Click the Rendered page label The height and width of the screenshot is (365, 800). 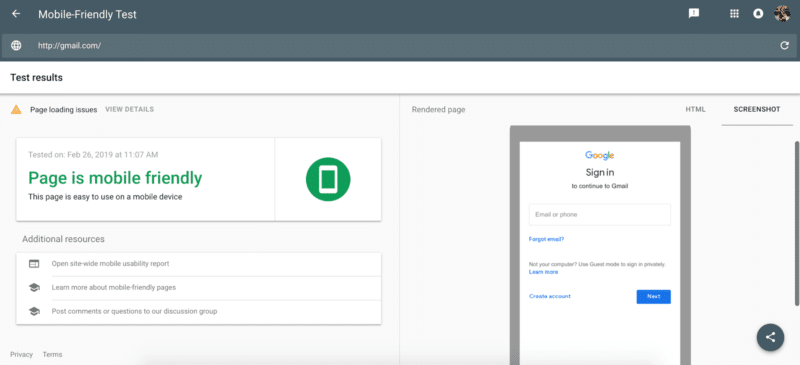coord(438,110)
